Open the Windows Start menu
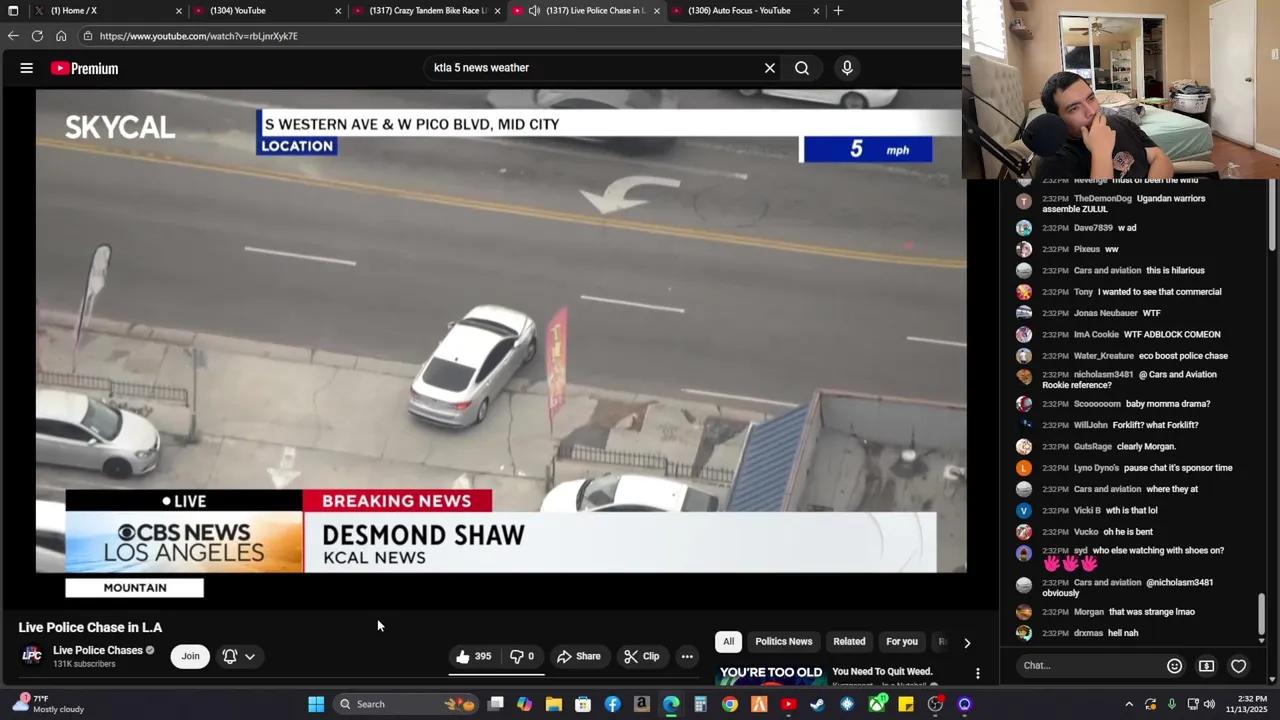This screenshot has width=1280, height=720. [x=316, y=704]
